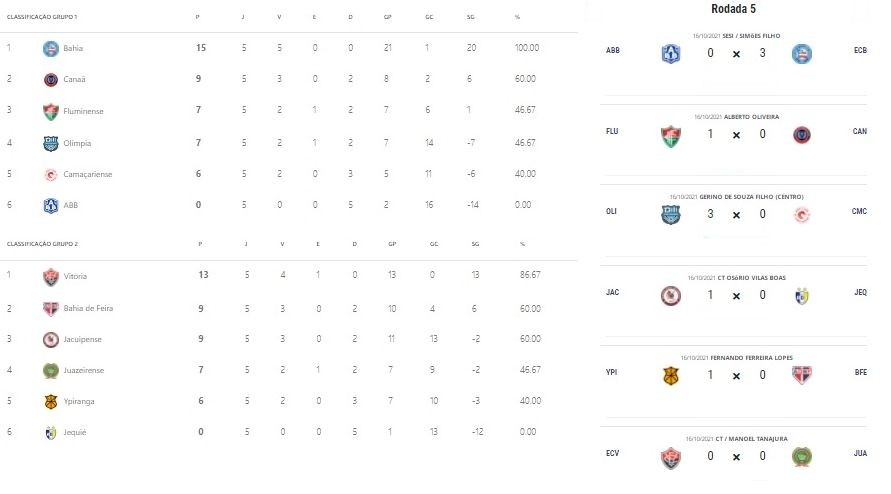
Task: Click the Bahia crest in Group 1 table
Action: [x=51, y=48]
